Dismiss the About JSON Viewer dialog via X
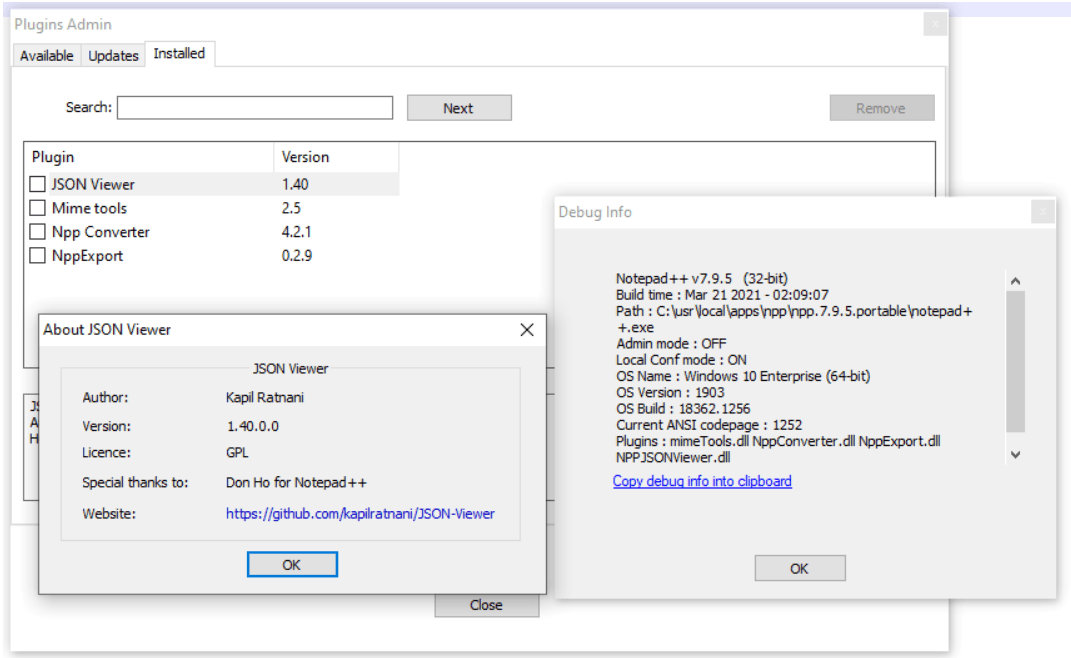The width and height of the screenshot is (1071, 658). point(527,329)
